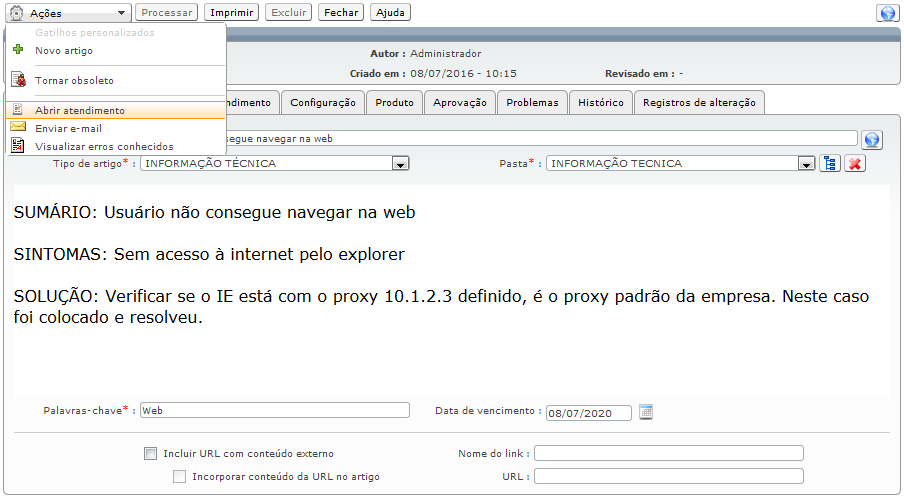This screenshot has height=498, width=904.
Task: Select Enviar e-mail in the actions menu
Action: click(68, 128)
